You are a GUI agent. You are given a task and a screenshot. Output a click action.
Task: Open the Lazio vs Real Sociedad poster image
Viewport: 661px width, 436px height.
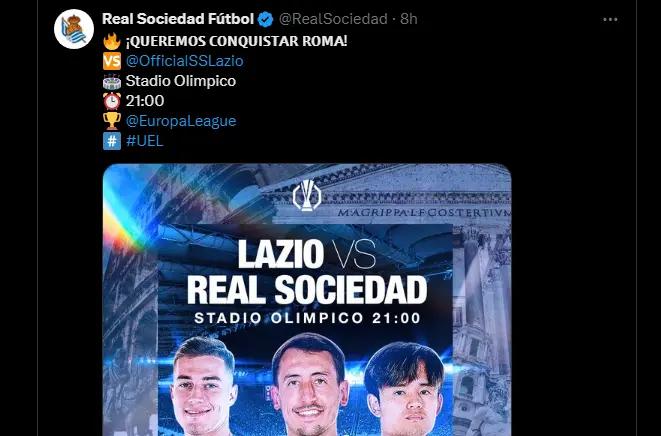pyautogui.click(x=307, y=300)
